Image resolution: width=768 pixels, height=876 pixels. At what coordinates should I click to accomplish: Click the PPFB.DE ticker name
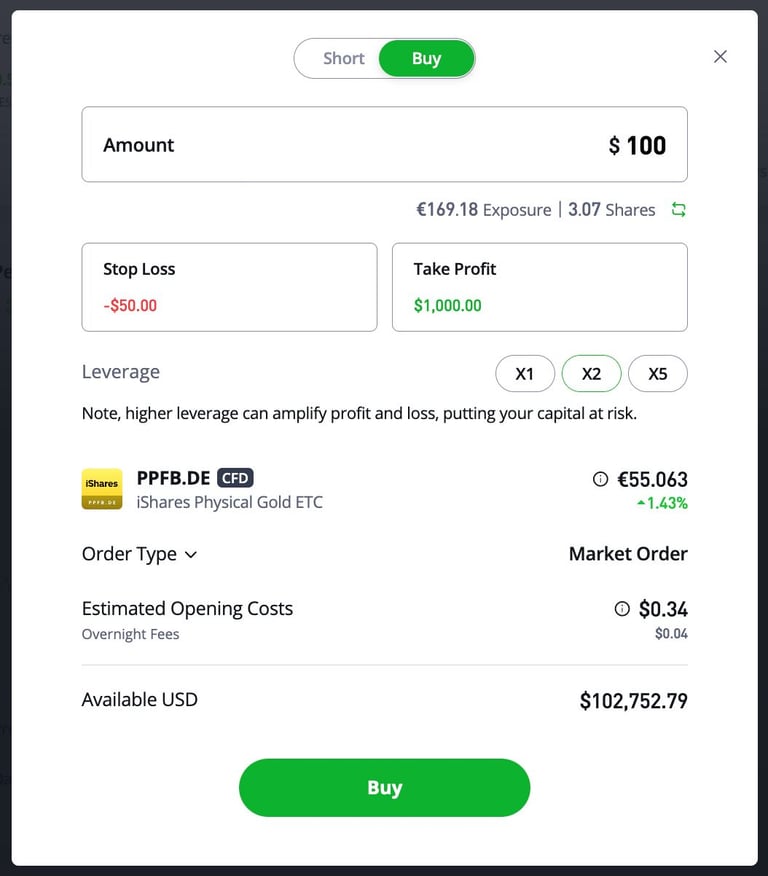[173, 478]
